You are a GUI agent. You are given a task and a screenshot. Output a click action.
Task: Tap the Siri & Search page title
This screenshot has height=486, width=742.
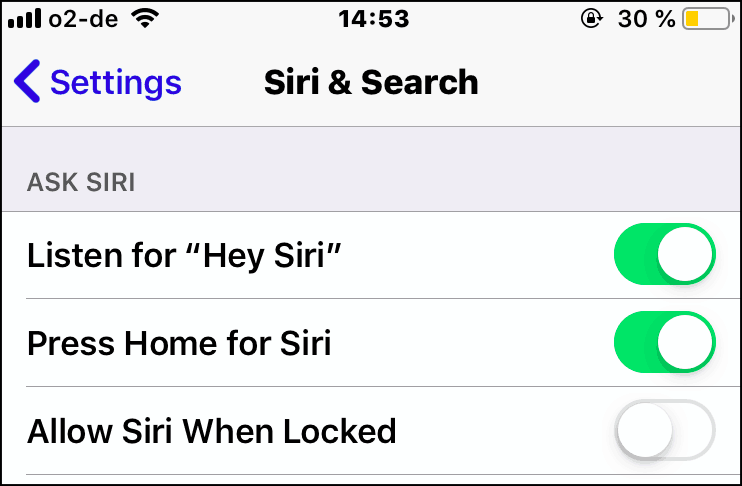point(371,82)
